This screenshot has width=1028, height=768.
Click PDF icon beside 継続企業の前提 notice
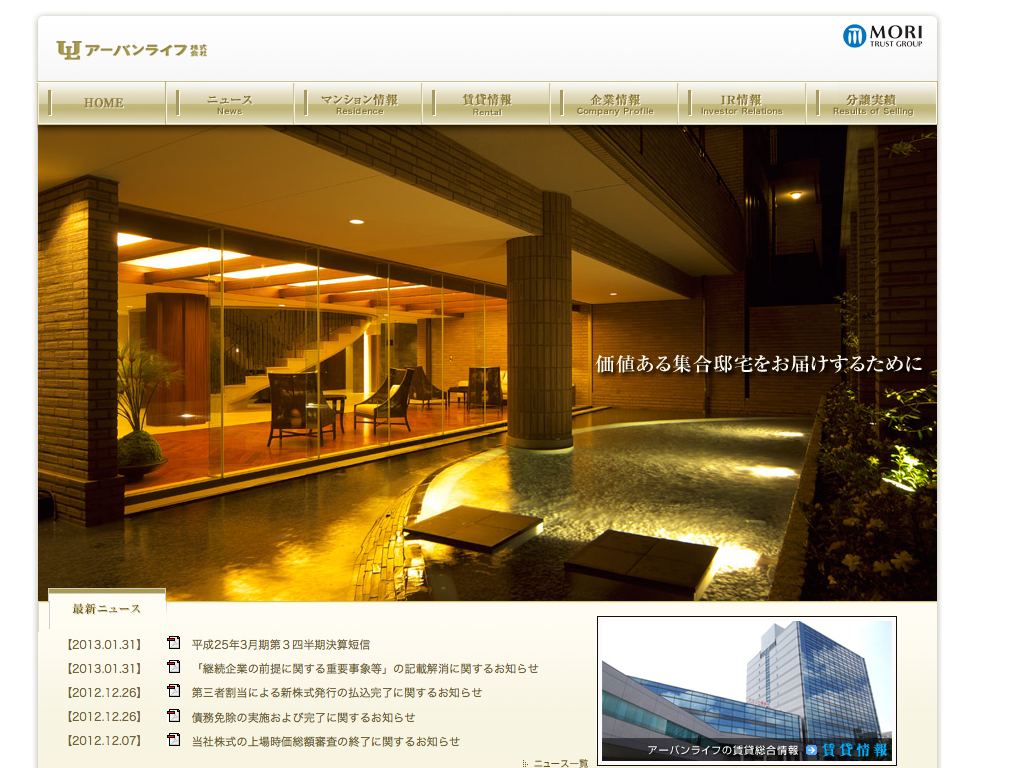pos(174,668)
